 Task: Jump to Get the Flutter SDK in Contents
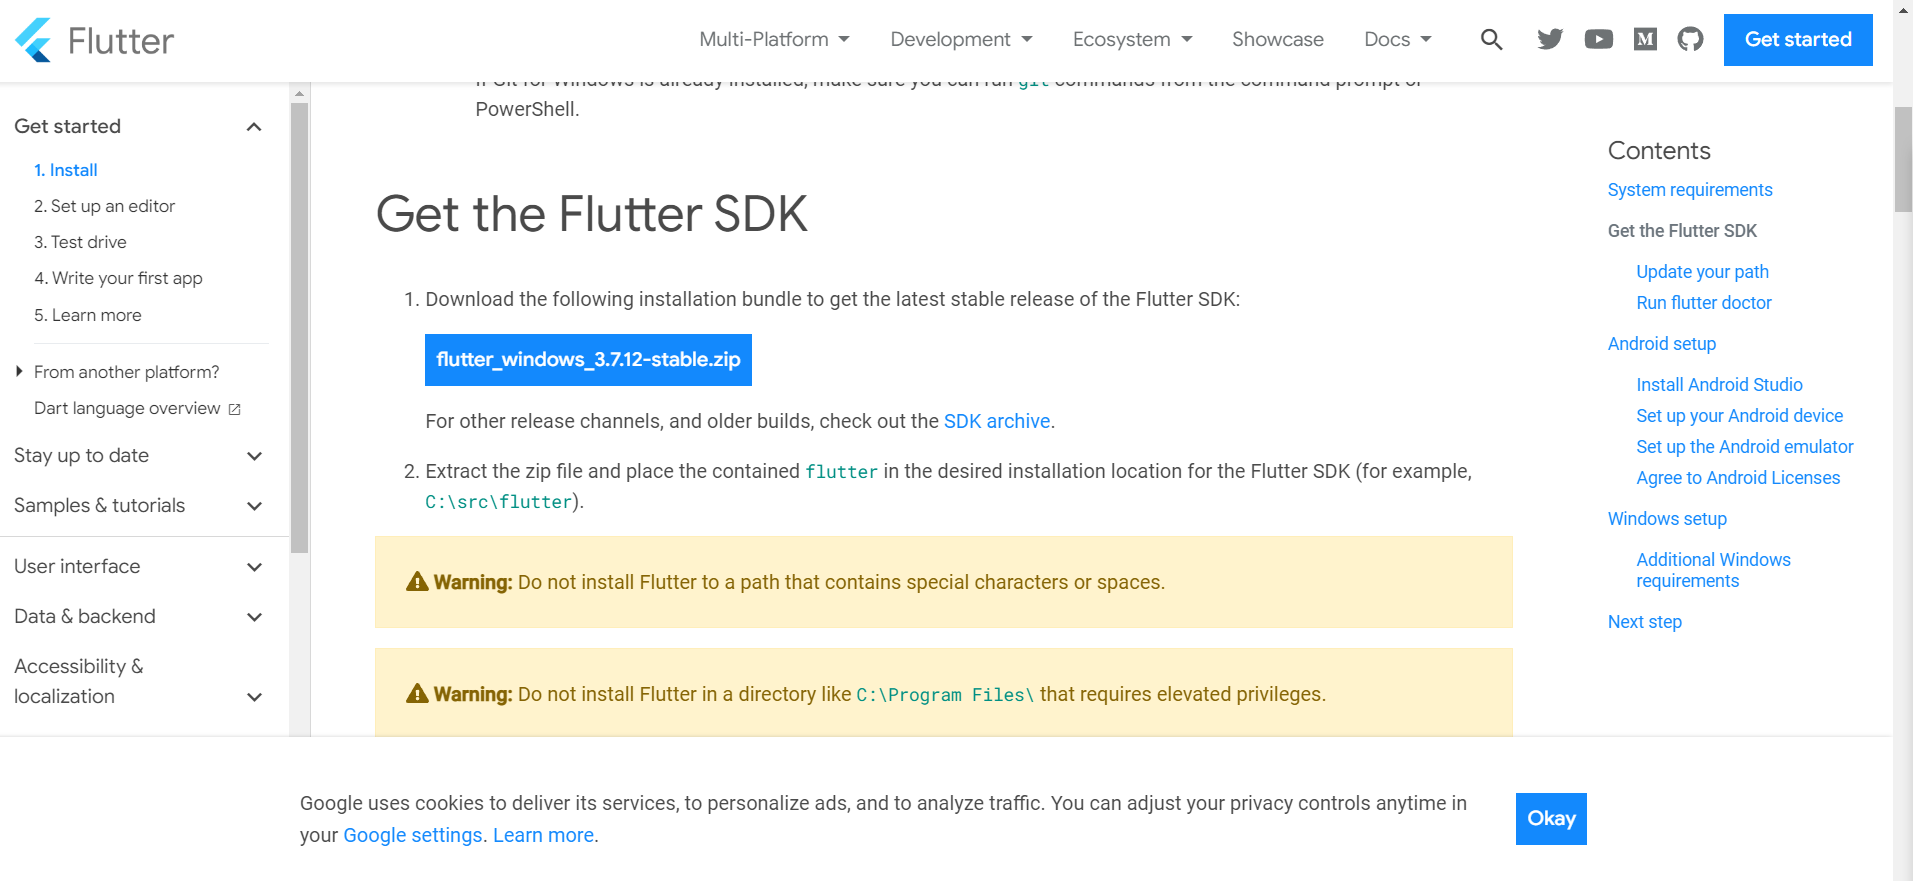click(x=1682, y=231)
